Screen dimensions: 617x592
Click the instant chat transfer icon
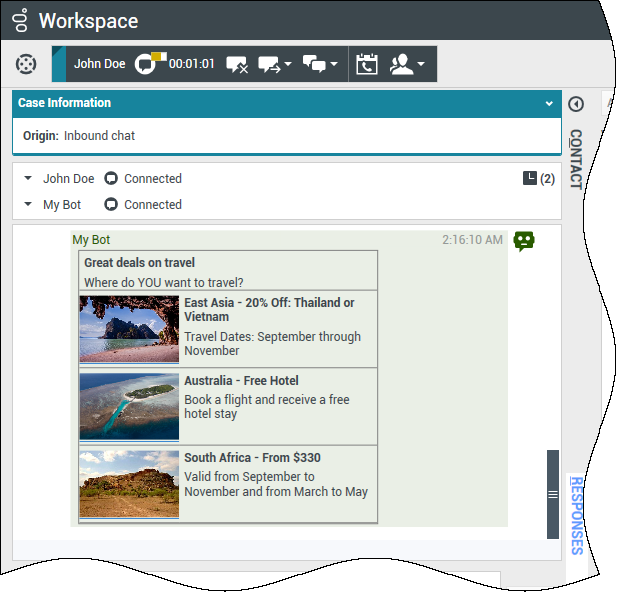267,64
